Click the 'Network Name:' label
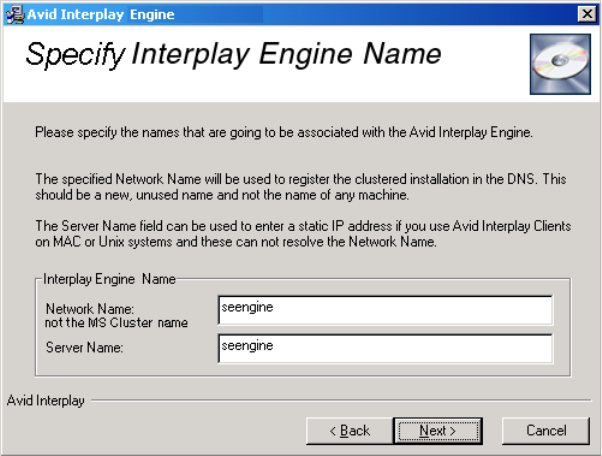Screen dimensions: 602x456 point(90,309)
